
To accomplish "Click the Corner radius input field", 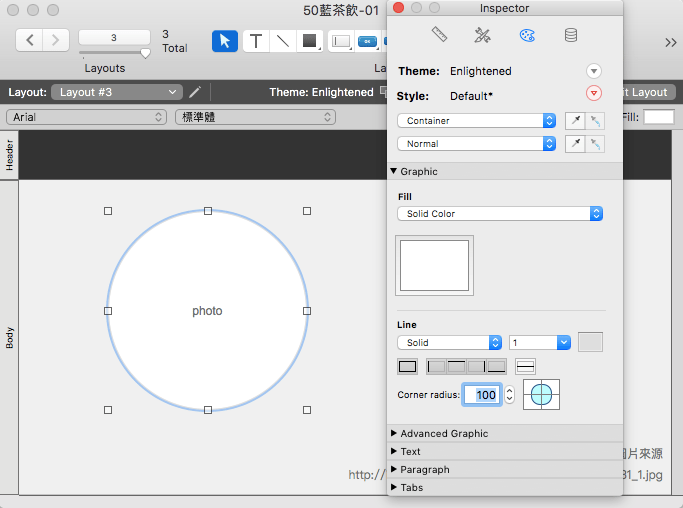I will [482, 395].
